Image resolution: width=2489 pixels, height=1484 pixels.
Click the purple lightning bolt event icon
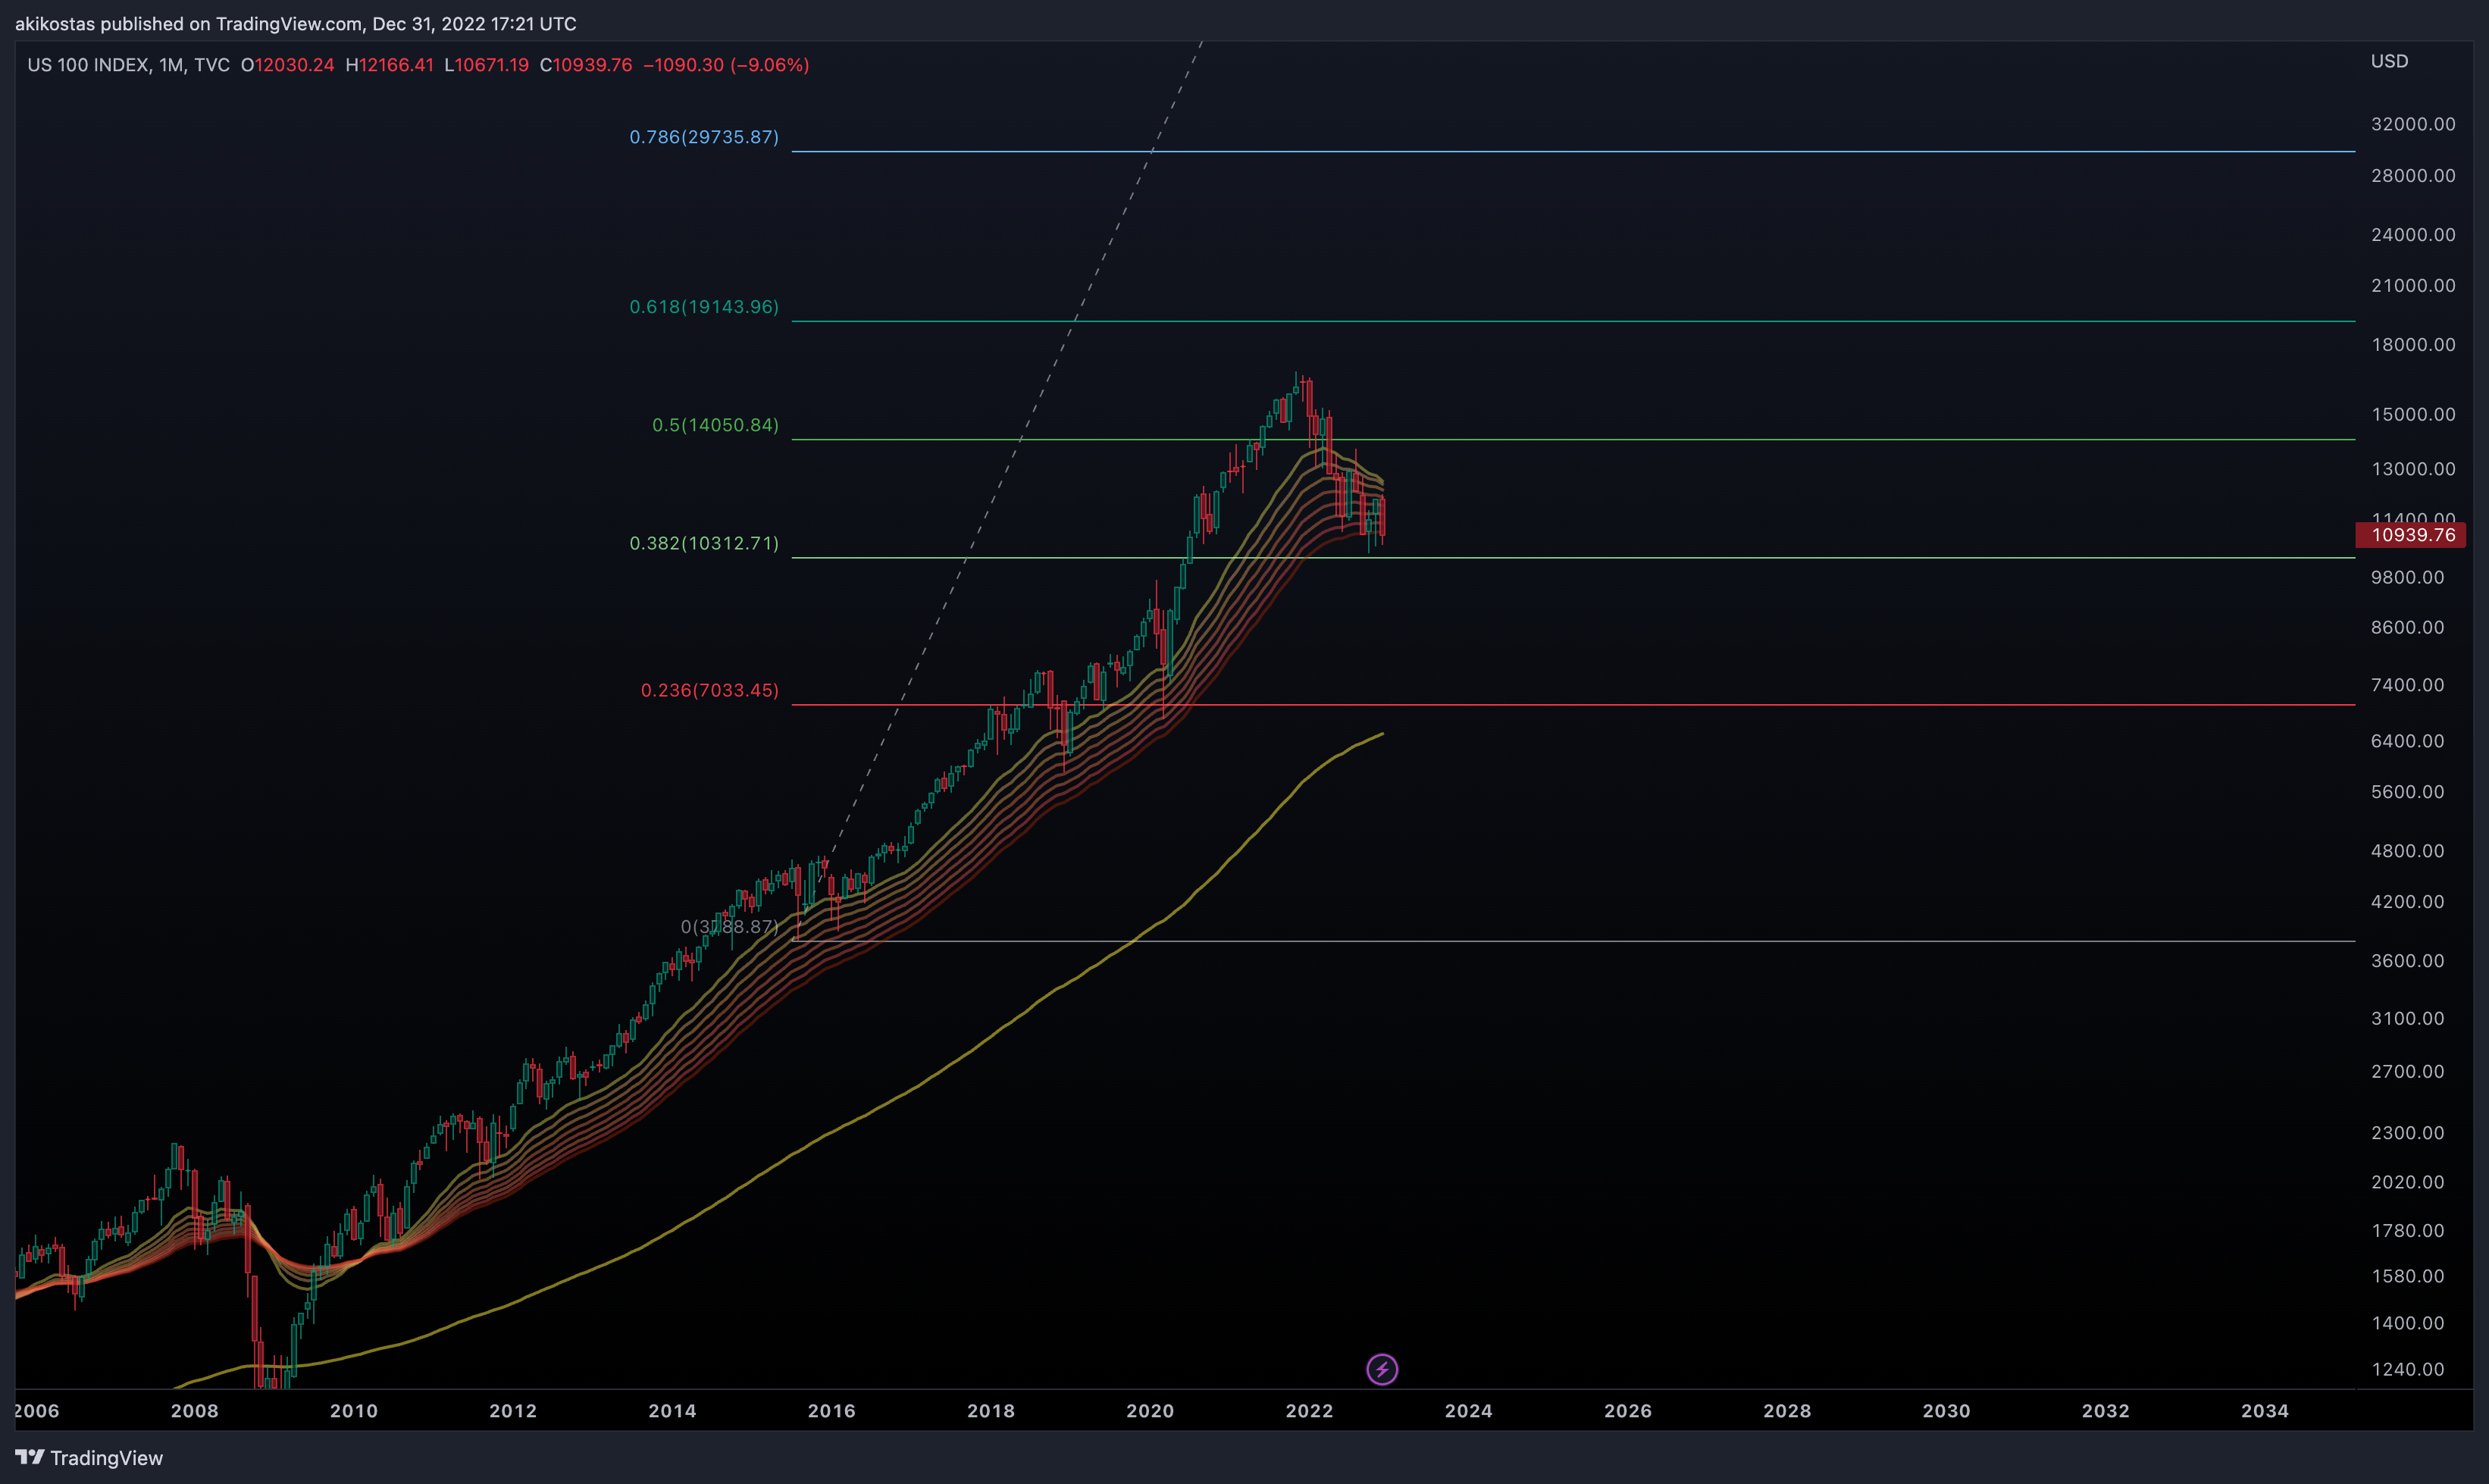click(1382, 1369)
